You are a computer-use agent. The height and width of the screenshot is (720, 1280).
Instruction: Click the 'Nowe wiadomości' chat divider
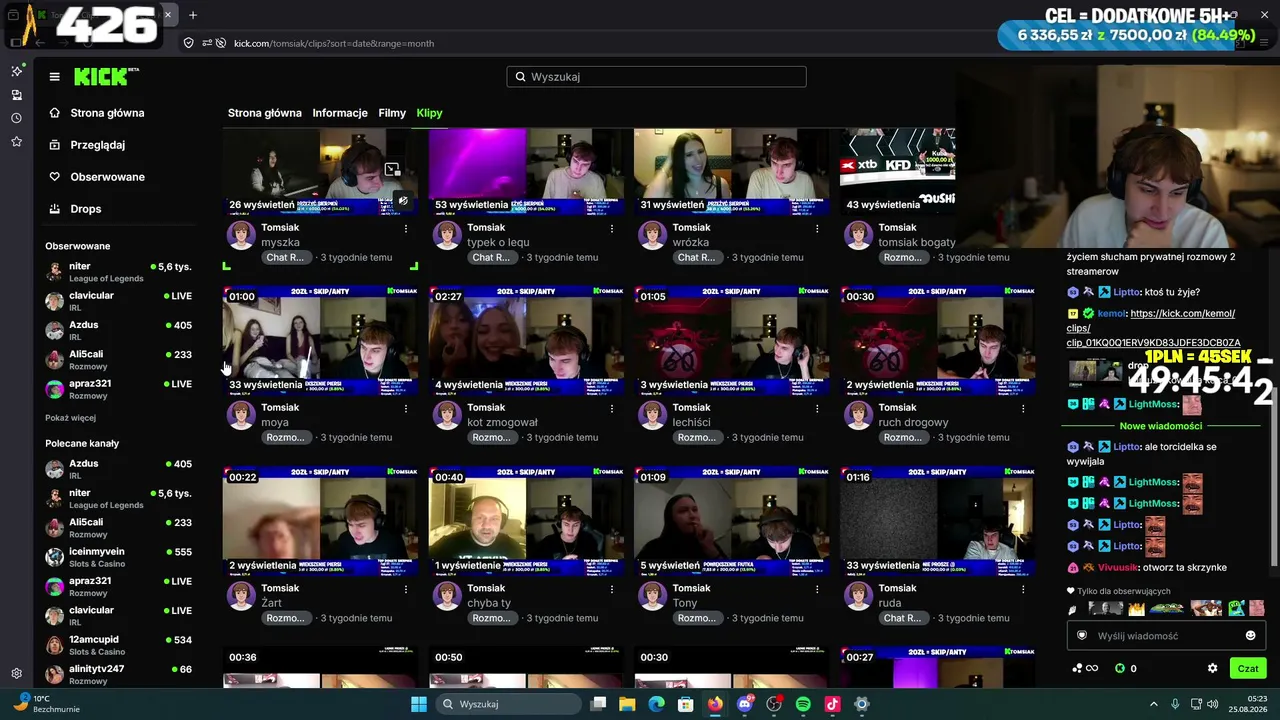pyautogui.click(x=1161, y=426)
